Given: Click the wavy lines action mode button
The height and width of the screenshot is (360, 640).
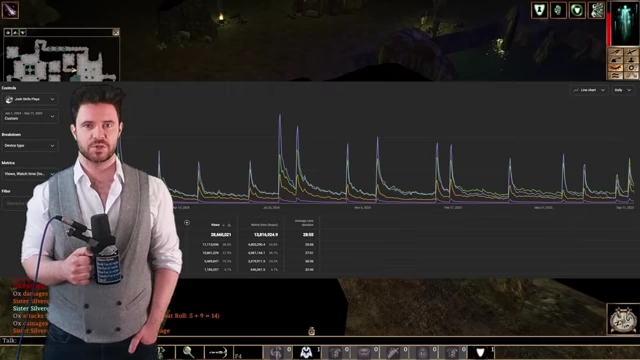Looking at the screenshot, I should point(616,76).
